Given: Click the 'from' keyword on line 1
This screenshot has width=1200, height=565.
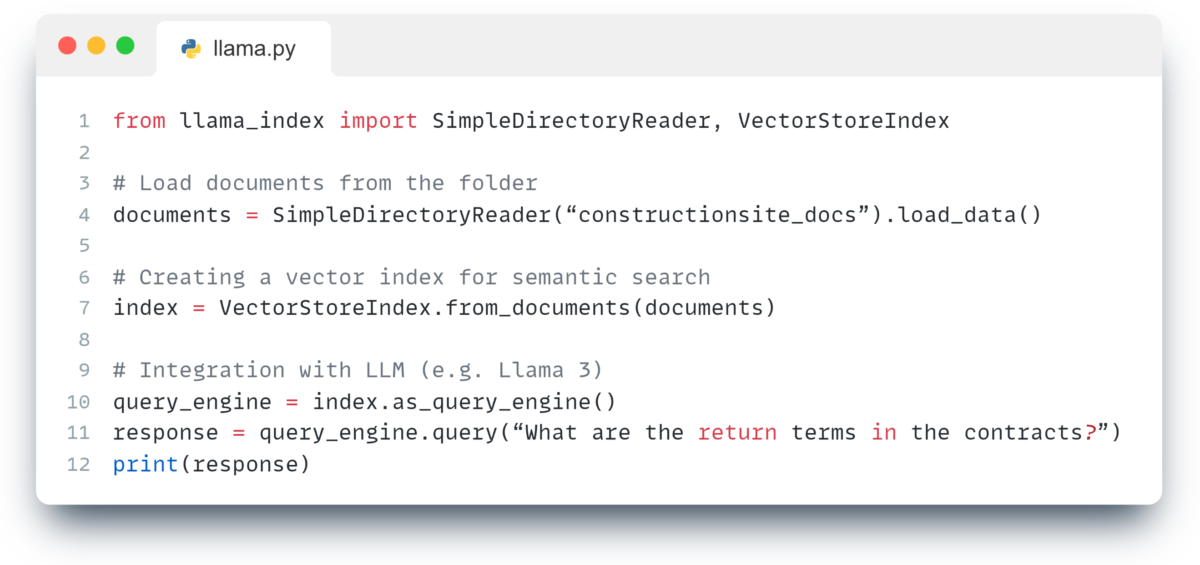Looking at the screenshot, I should point(139,121).
